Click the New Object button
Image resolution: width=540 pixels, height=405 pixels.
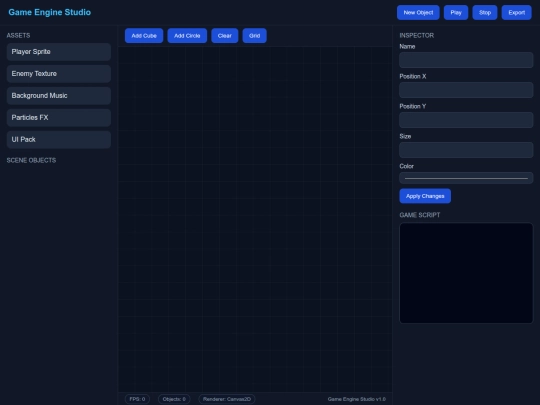pyautogui.click(x=418, y=12)
